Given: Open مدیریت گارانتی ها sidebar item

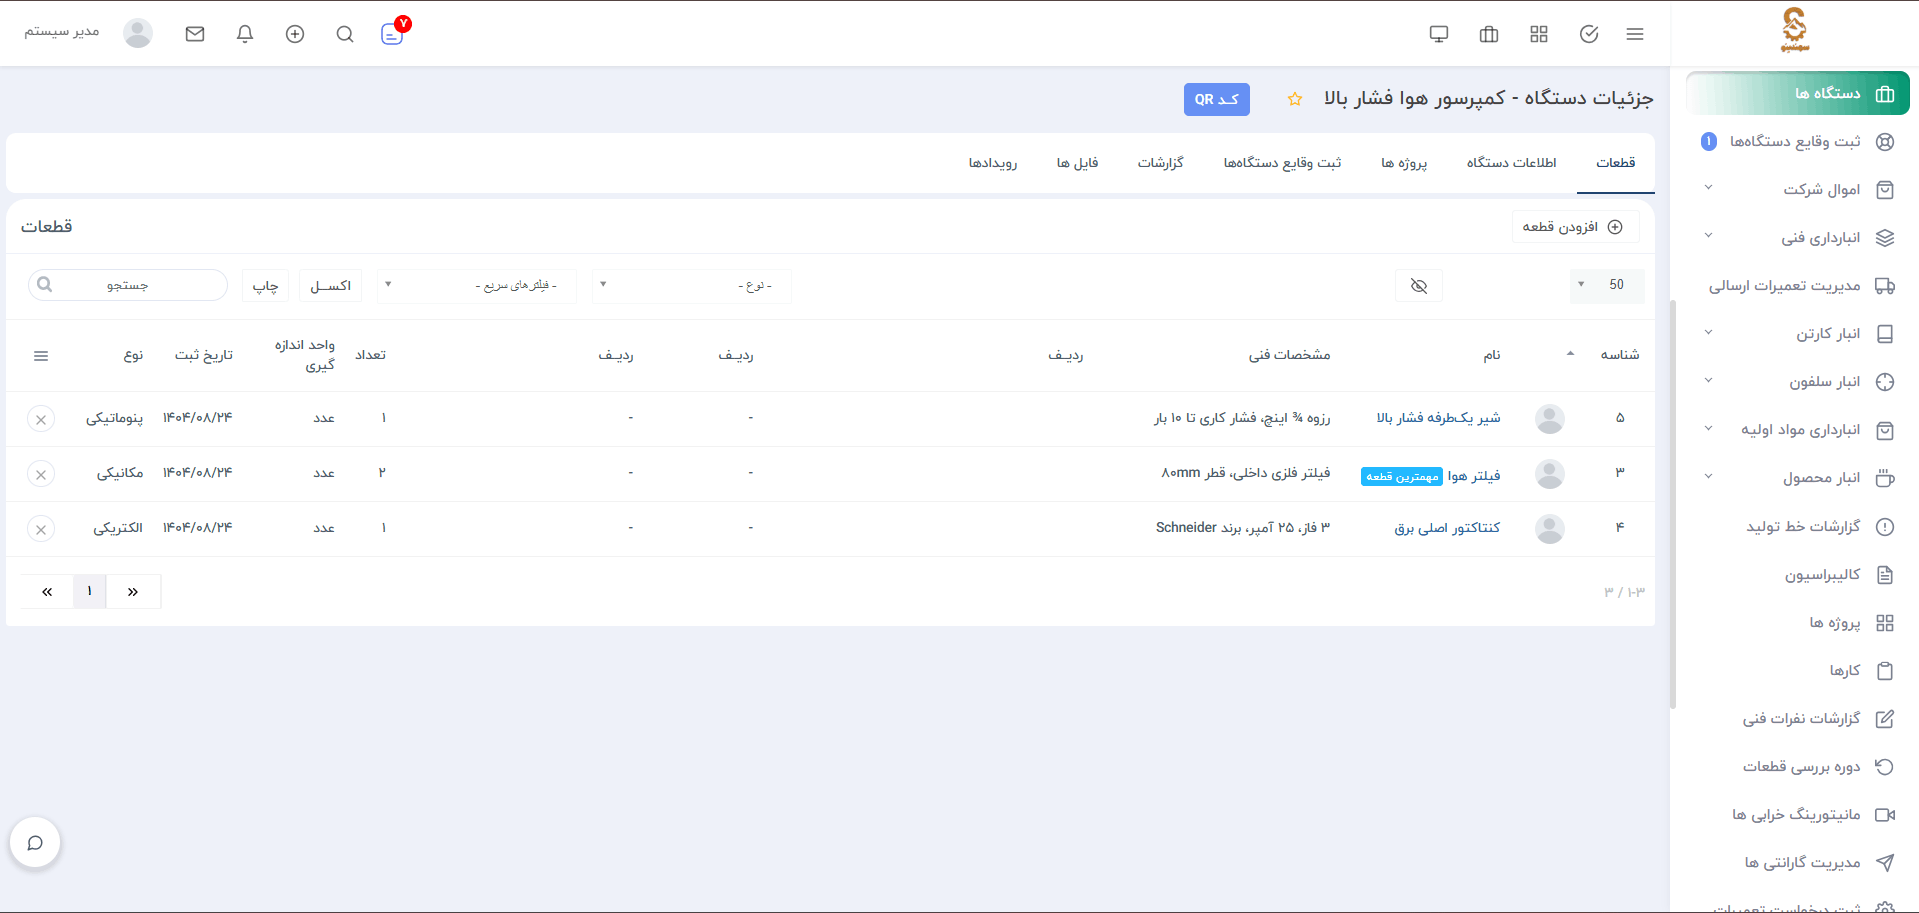Looking at the screenshot, I should 1798,862.
